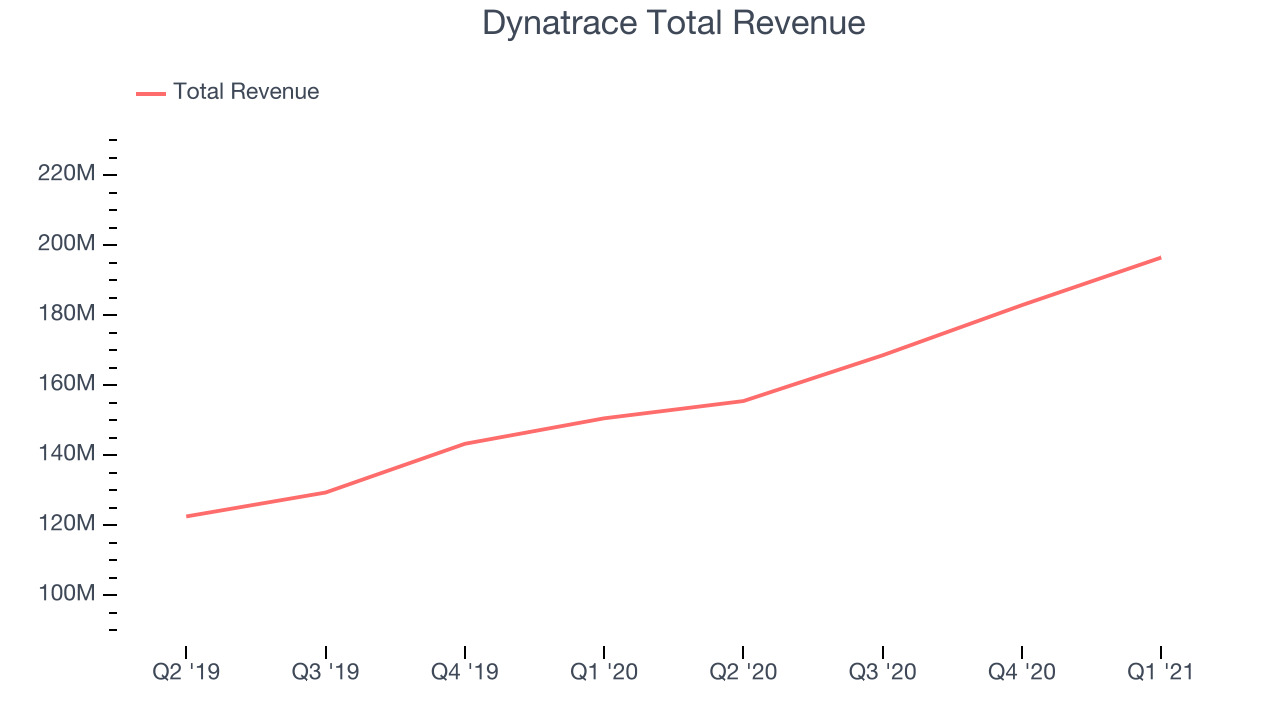Click the revenue line point at Q2 '20
This screenshot has width=1280, height=720.
tap(743, 401)
